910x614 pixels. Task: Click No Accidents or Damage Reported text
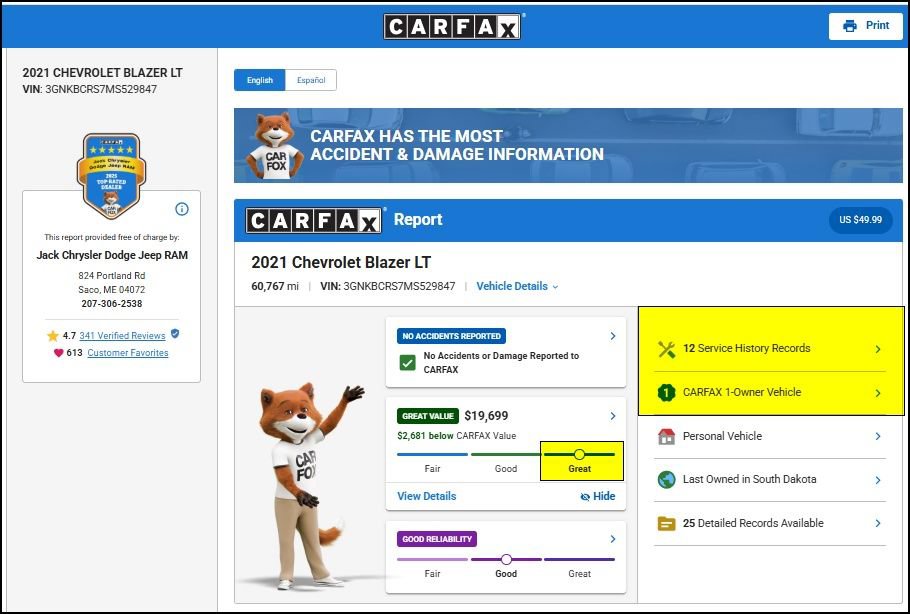501,363
